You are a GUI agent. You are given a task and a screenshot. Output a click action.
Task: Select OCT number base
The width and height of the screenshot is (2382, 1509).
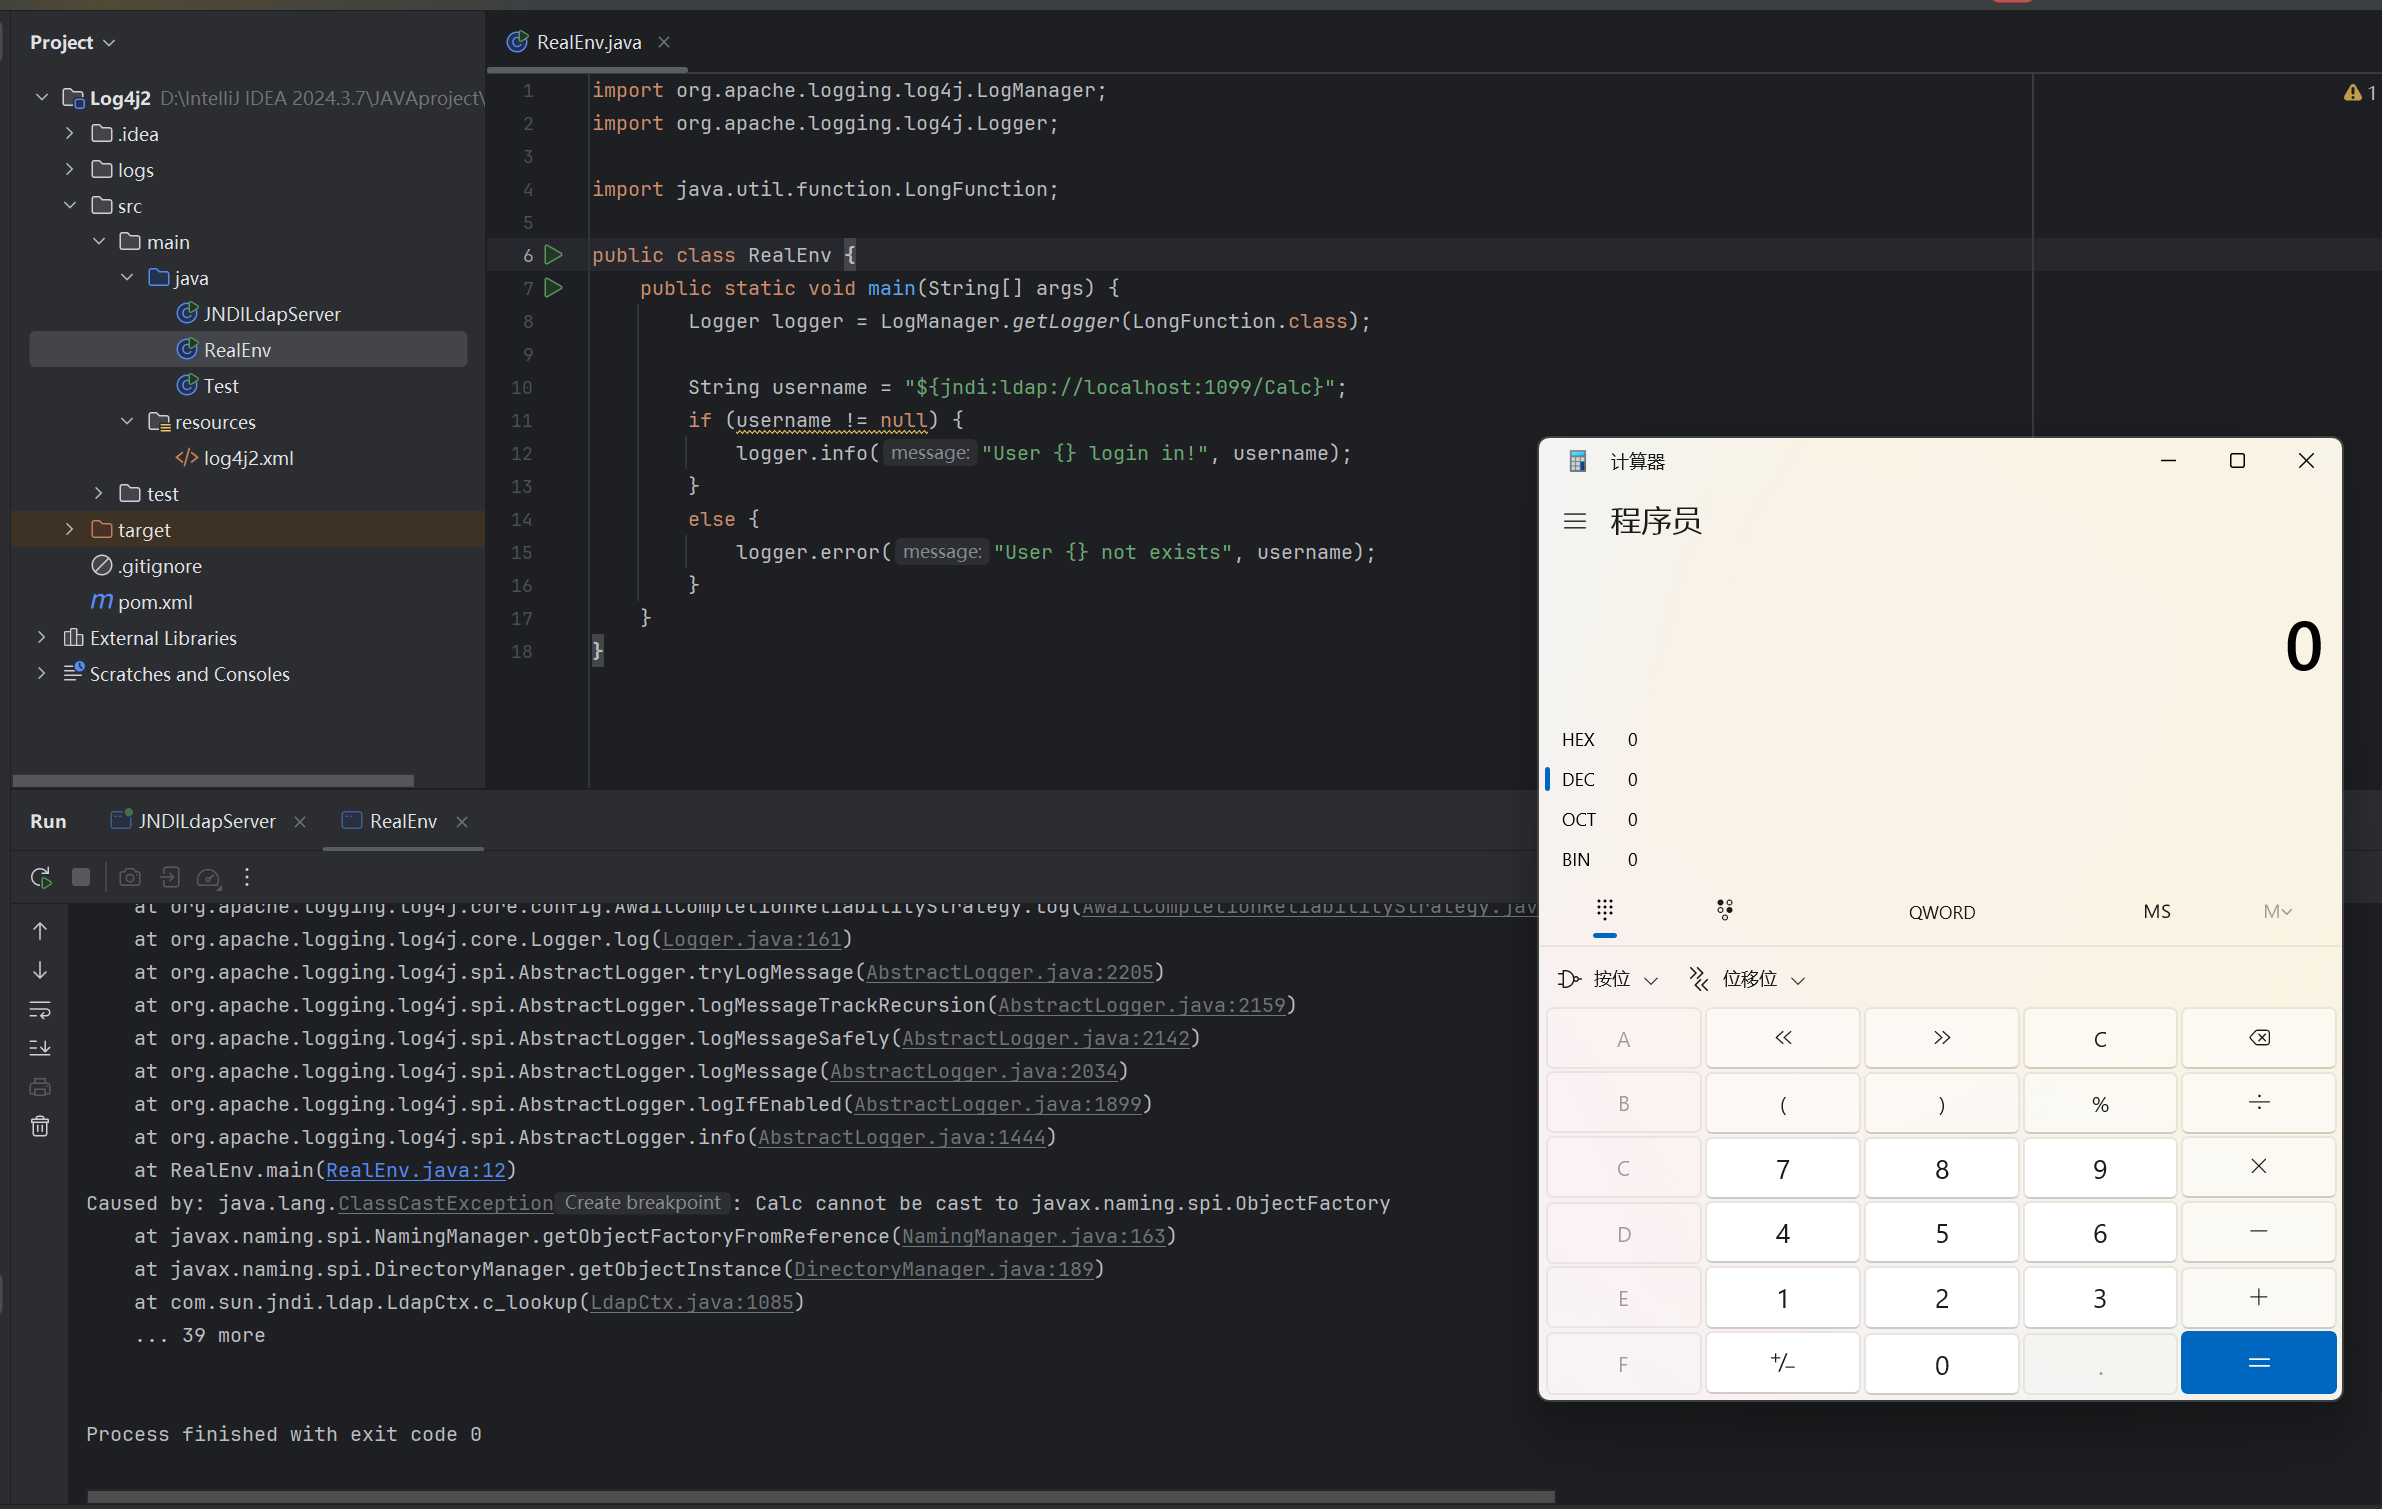coord(1940,820)
